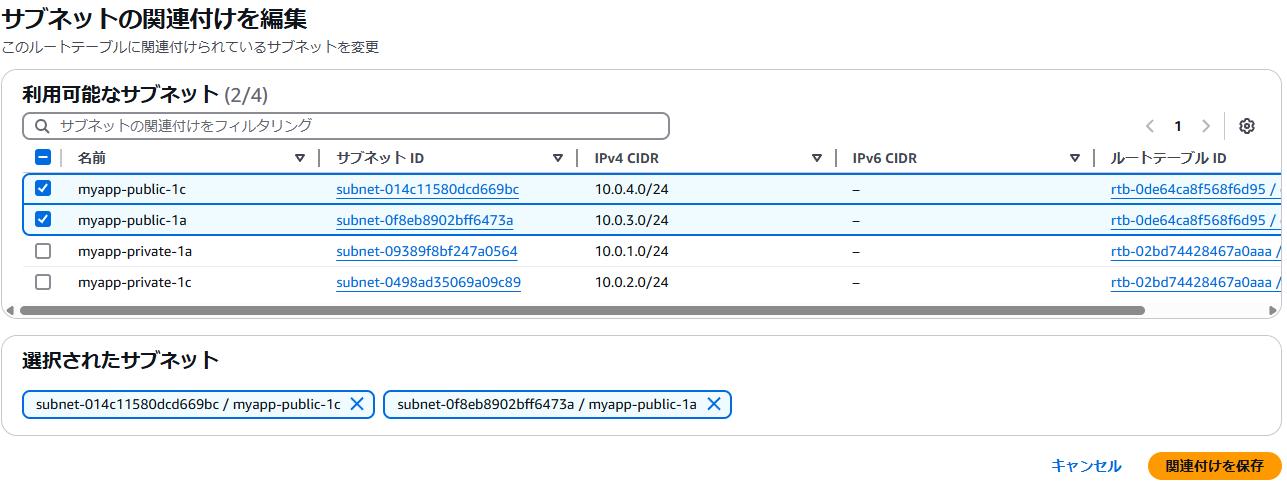This screenshot has height=488, width=1287.
Task: Click the ルートテーブル ID column header
Action: tap(1169, 158)
